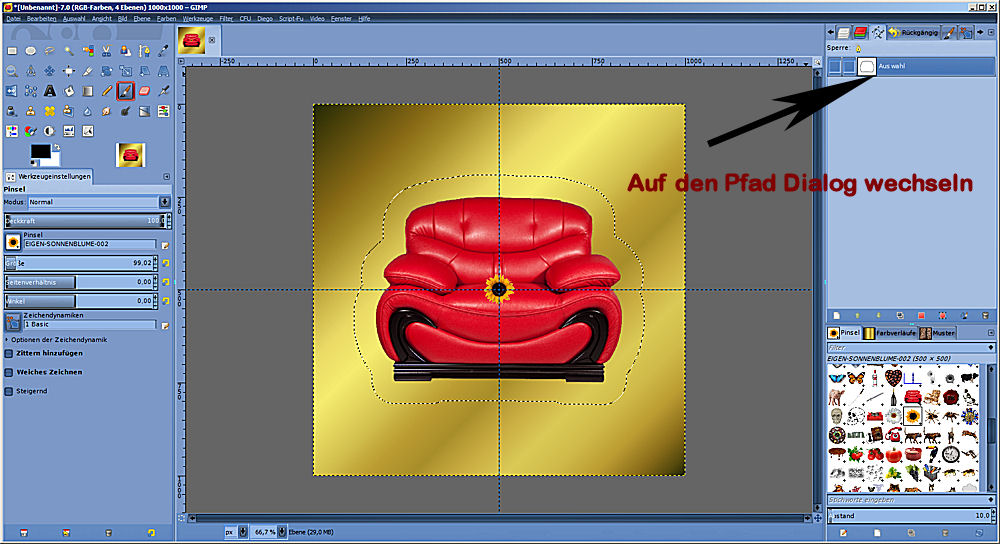This screenshot has width=1000, height=544.
Task: Select the Blend gradient tool
Action: (x=88, y=91)
